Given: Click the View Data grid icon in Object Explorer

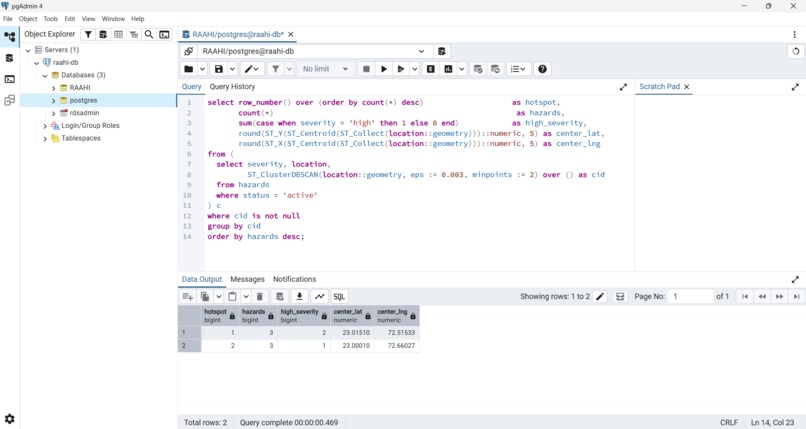Looking at the screenshot, I should coord(118,34).
